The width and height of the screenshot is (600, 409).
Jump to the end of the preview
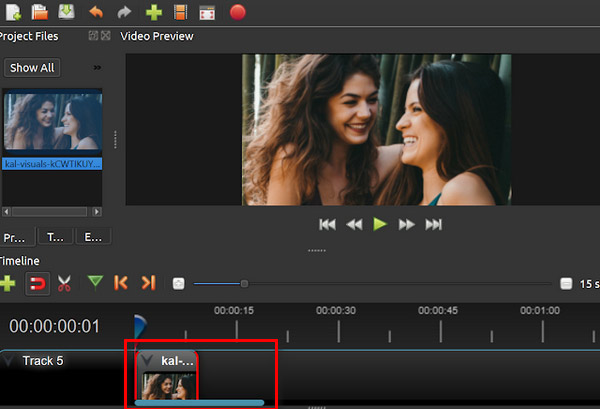(434, 224)
